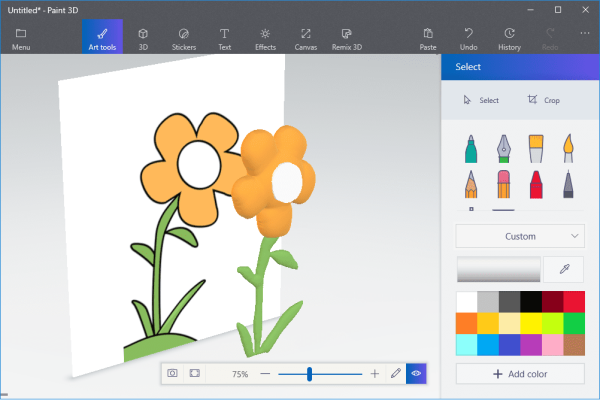This screenshot has height=400, width=600.
Task: Expand the Custom material dropdown
Action: (520, 236)
